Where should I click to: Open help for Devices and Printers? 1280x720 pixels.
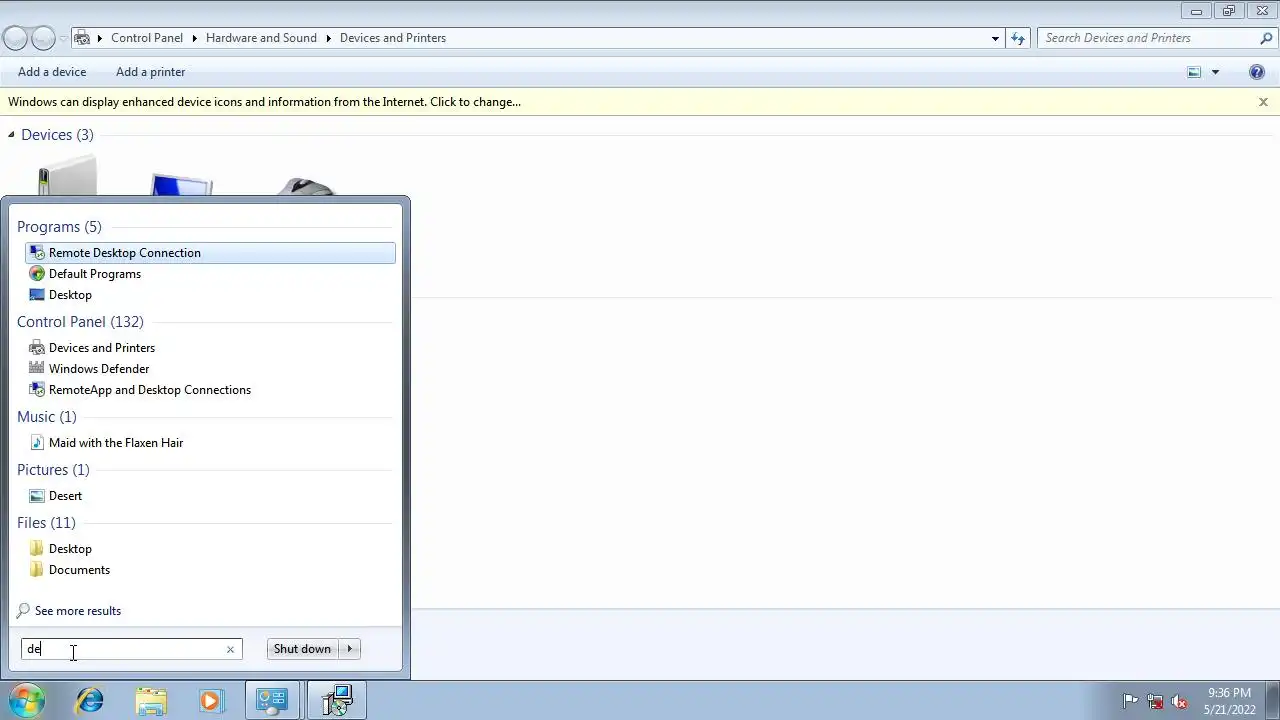1258,72
